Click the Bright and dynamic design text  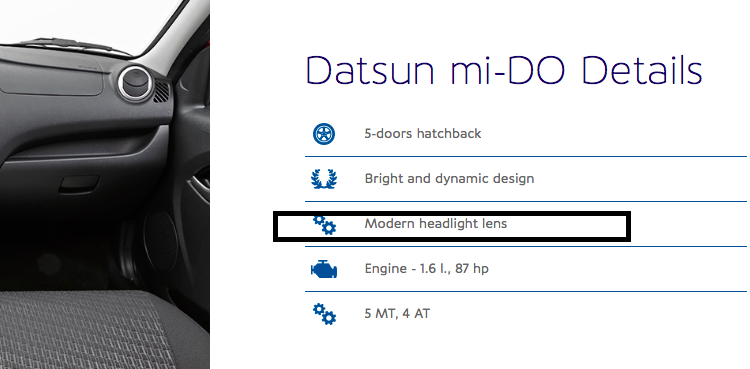pos(449,179)
